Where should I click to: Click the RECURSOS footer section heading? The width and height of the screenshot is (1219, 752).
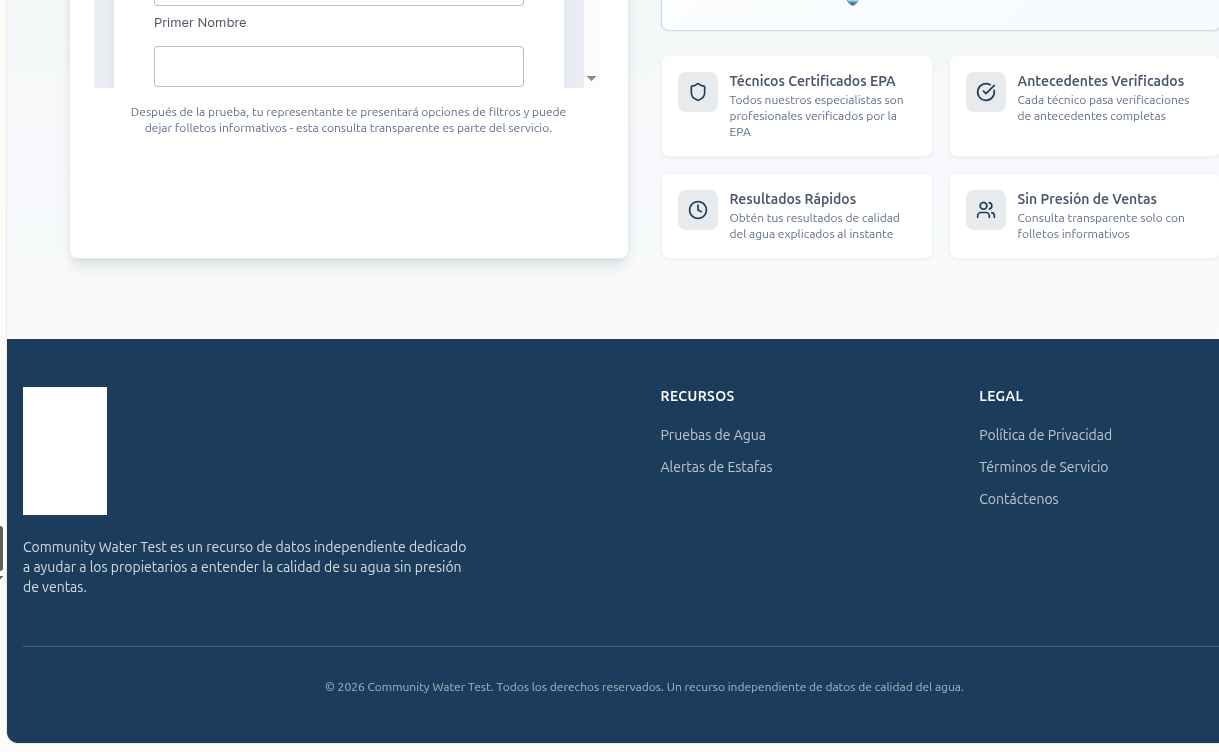[x=697, y=396]
